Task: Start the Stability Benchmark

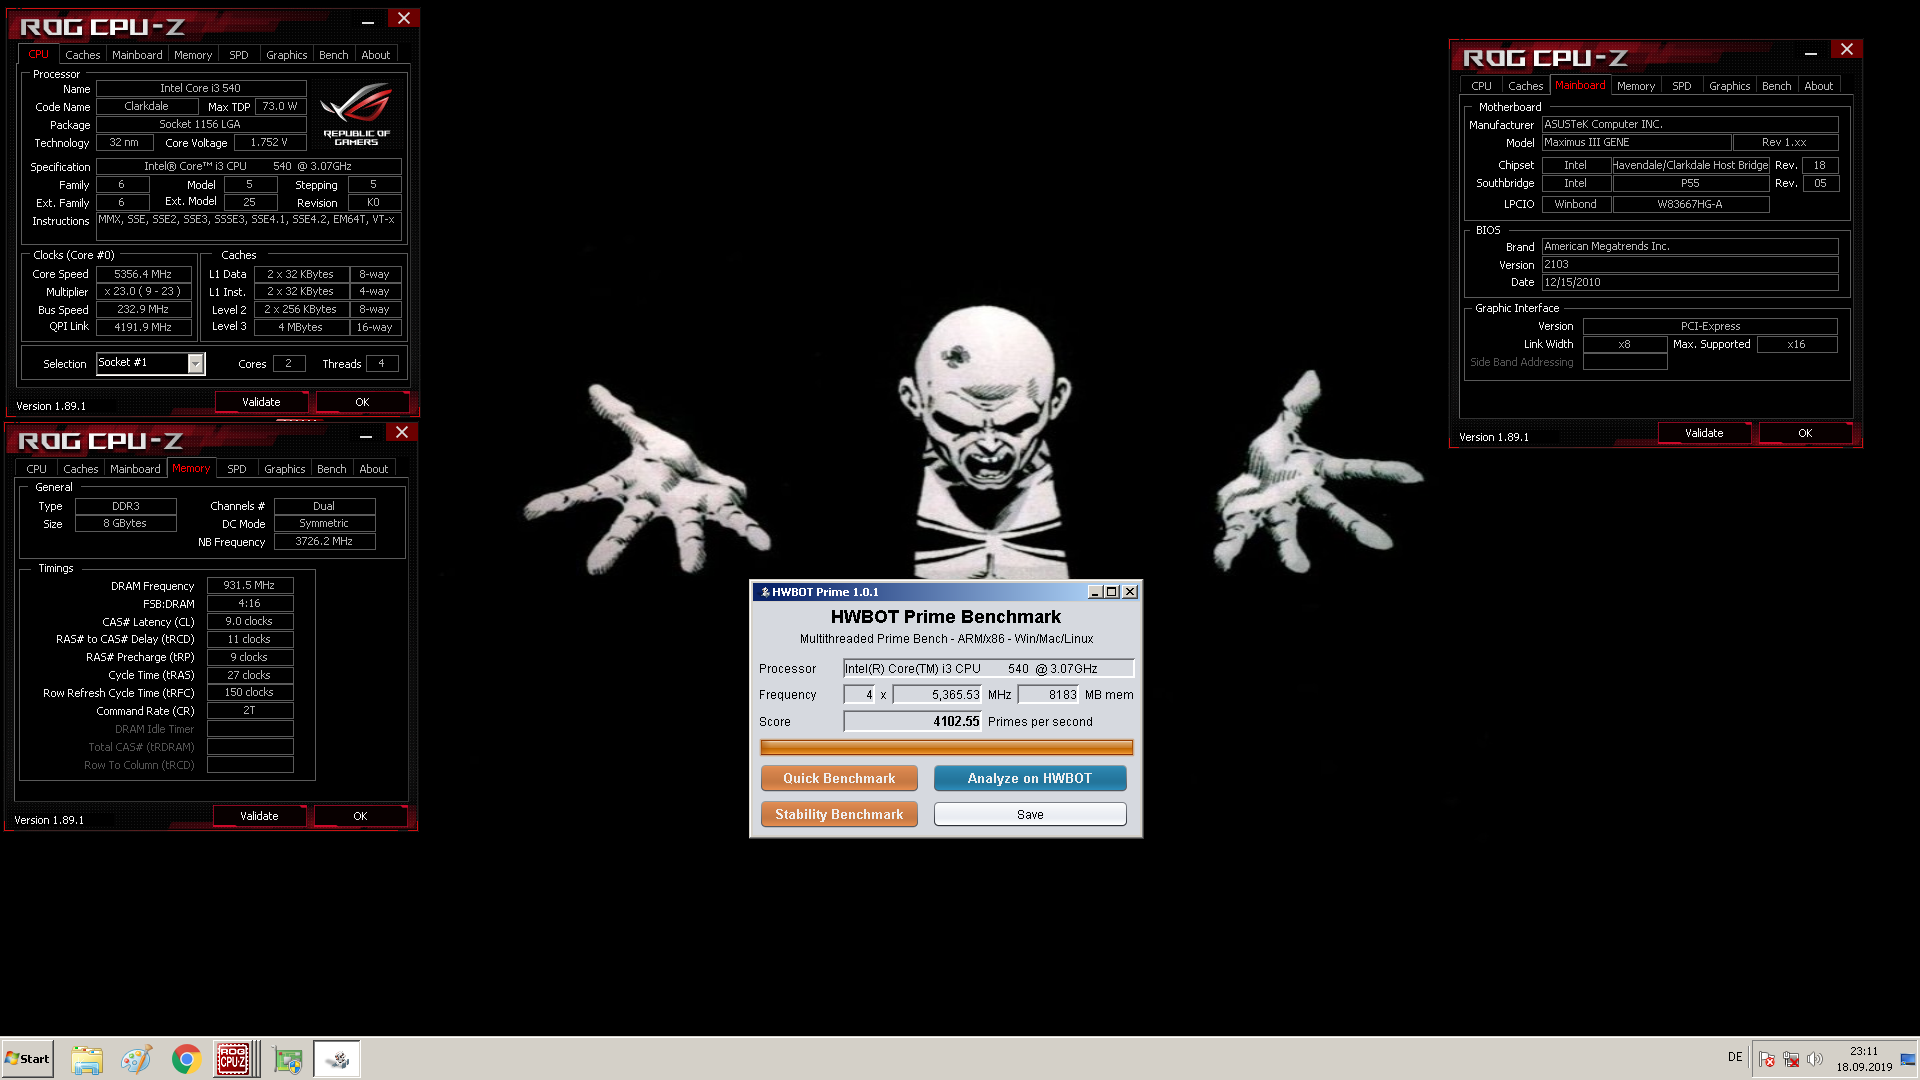Action: 839,814
